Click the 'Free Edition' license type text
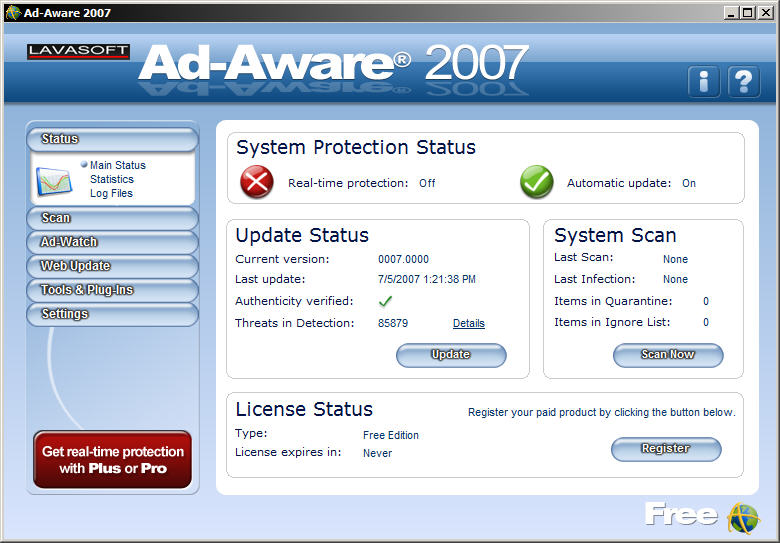Viewport: 780px width, 543px height. coord(391,435)
